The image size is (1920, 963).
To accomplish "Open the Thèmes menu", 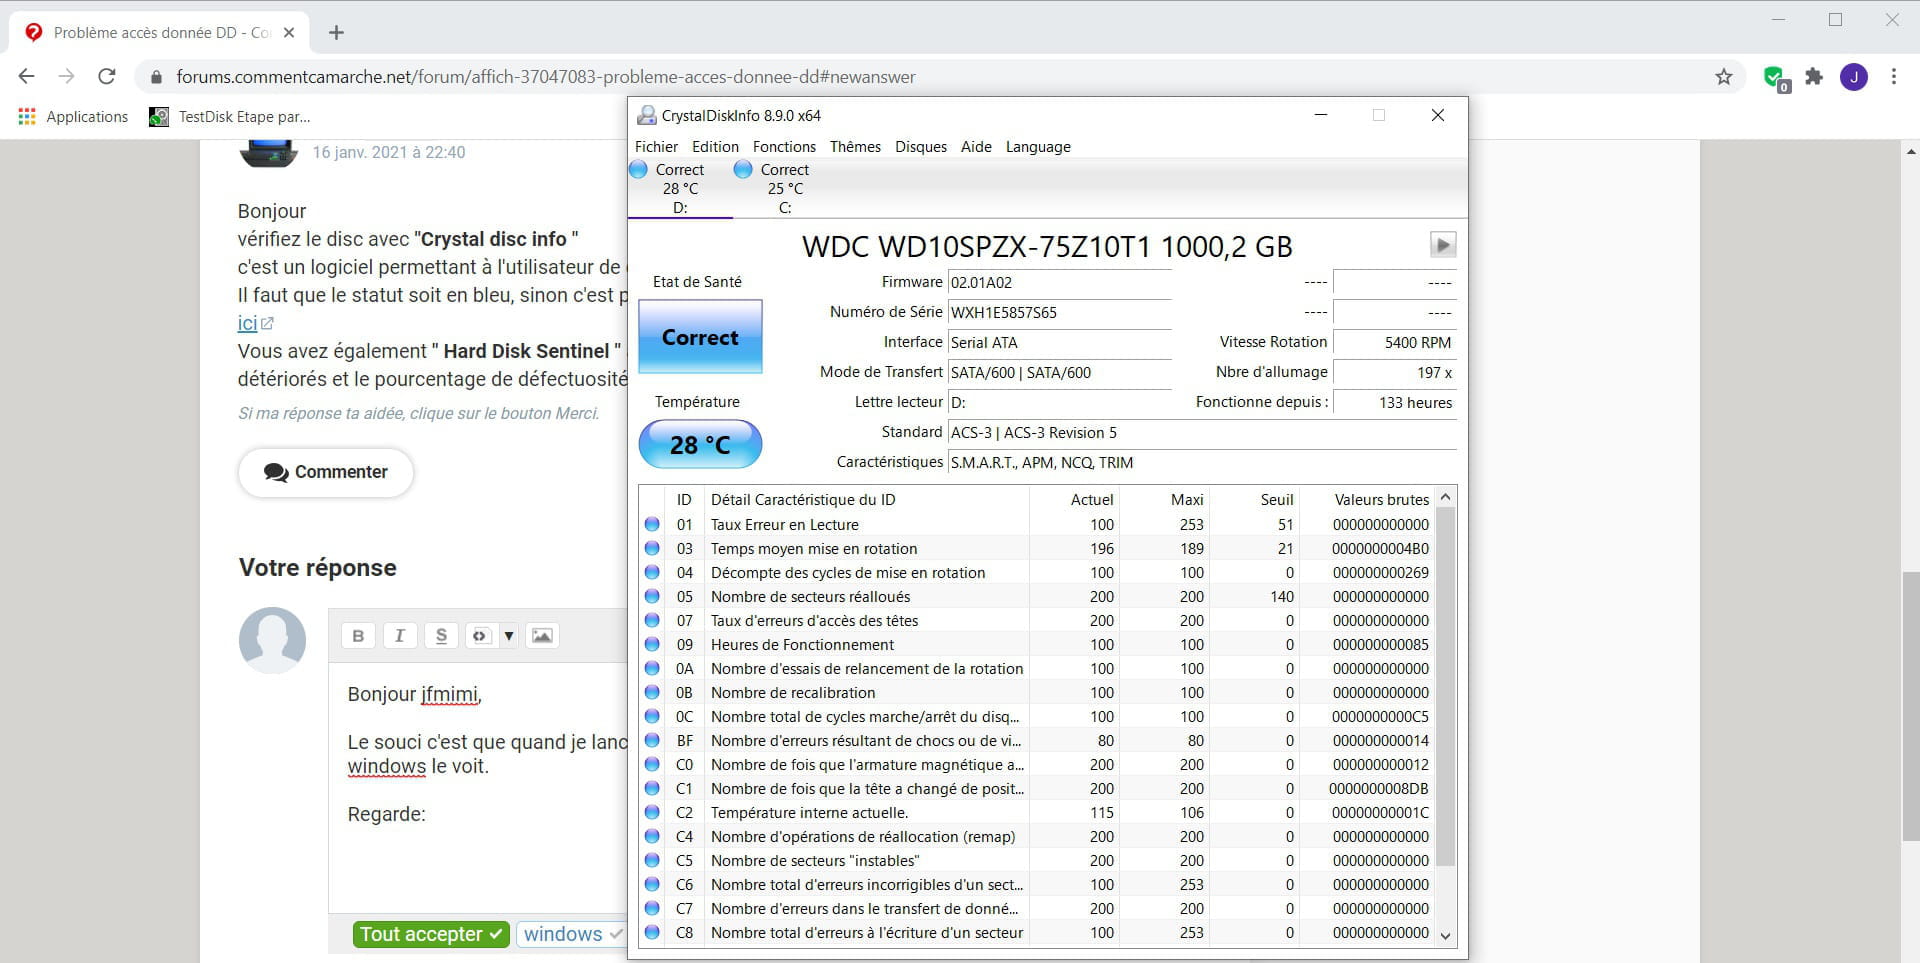I will [855, 147].
